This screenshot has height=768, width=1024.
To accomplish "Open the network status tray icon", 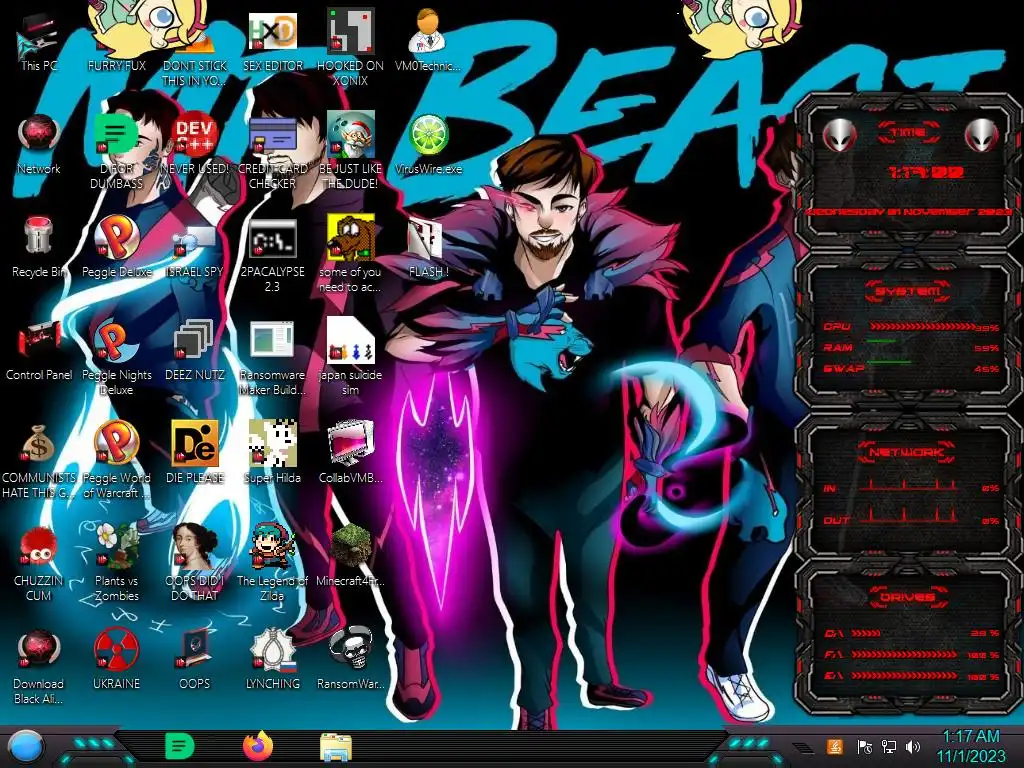I will point(888,746).
